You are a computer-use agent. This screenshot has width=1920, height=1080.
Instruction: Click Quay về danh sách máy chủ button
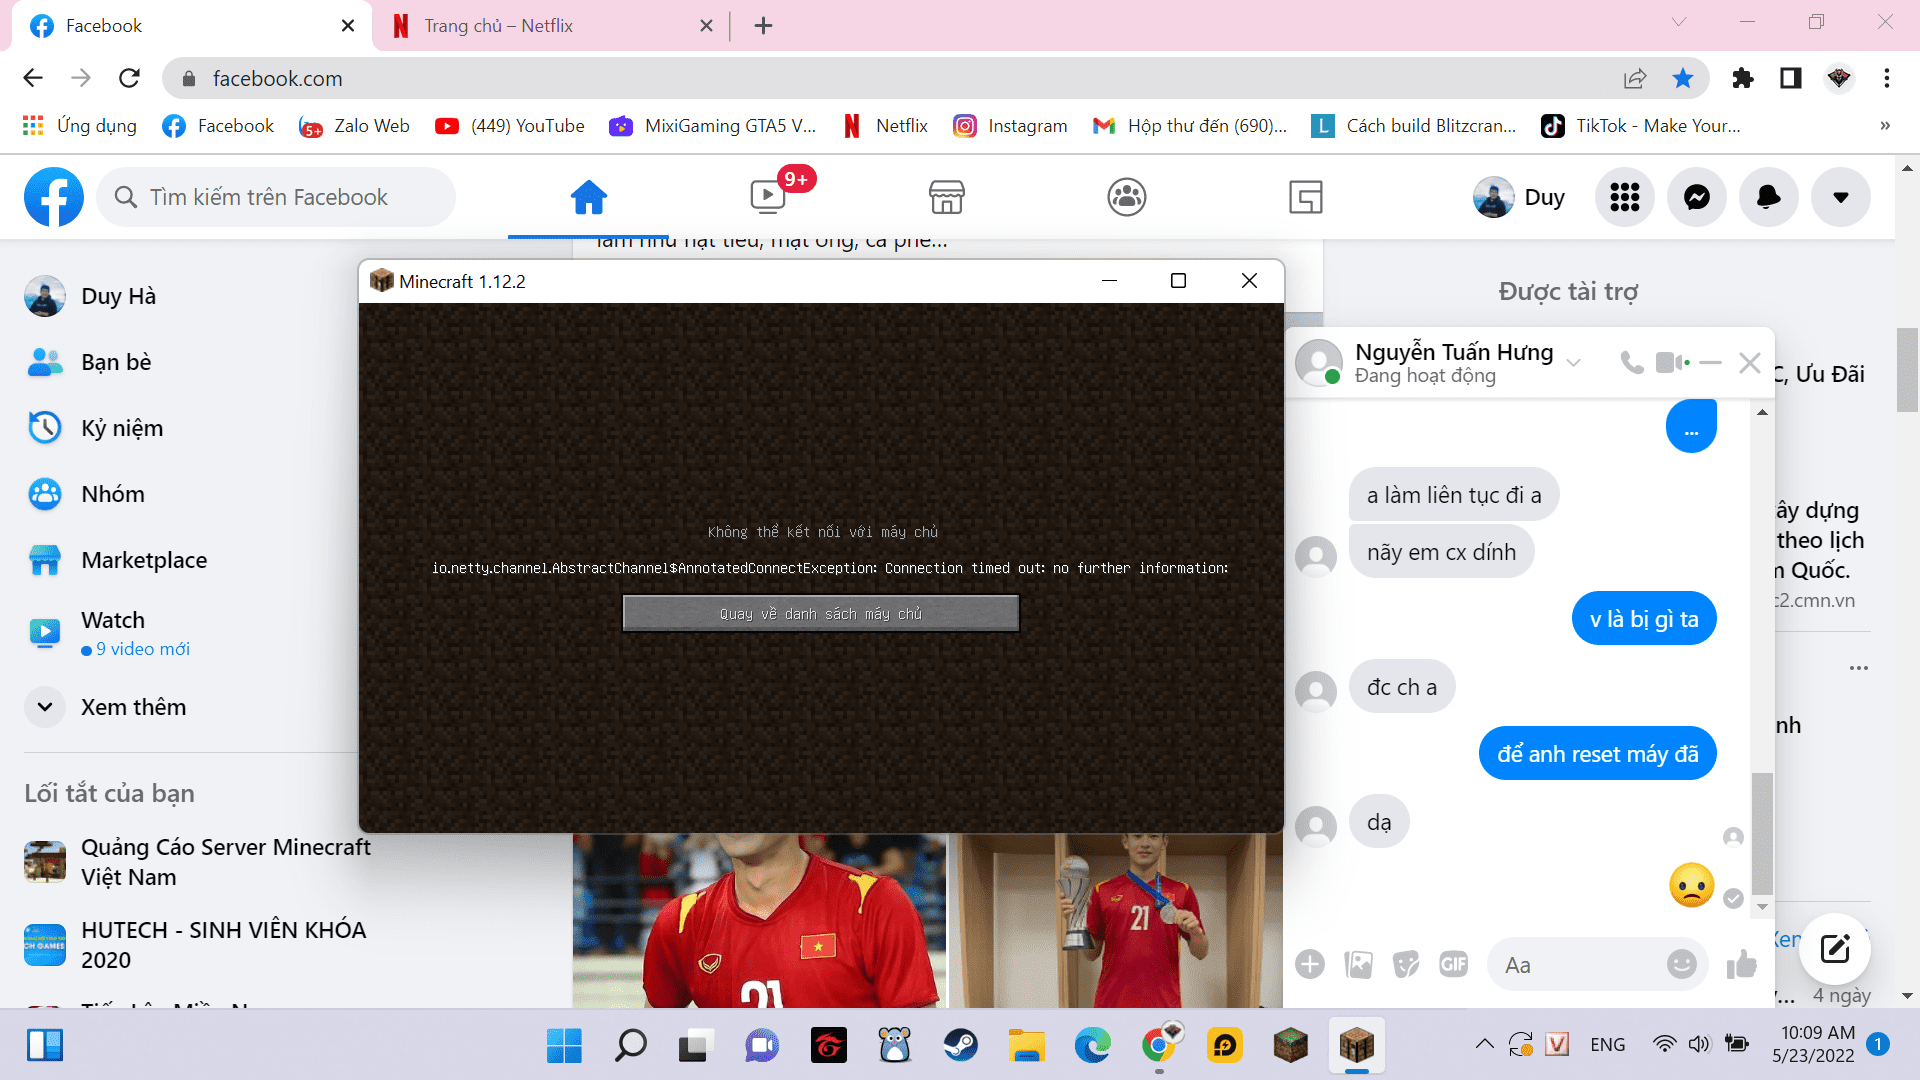pos(820,613)
